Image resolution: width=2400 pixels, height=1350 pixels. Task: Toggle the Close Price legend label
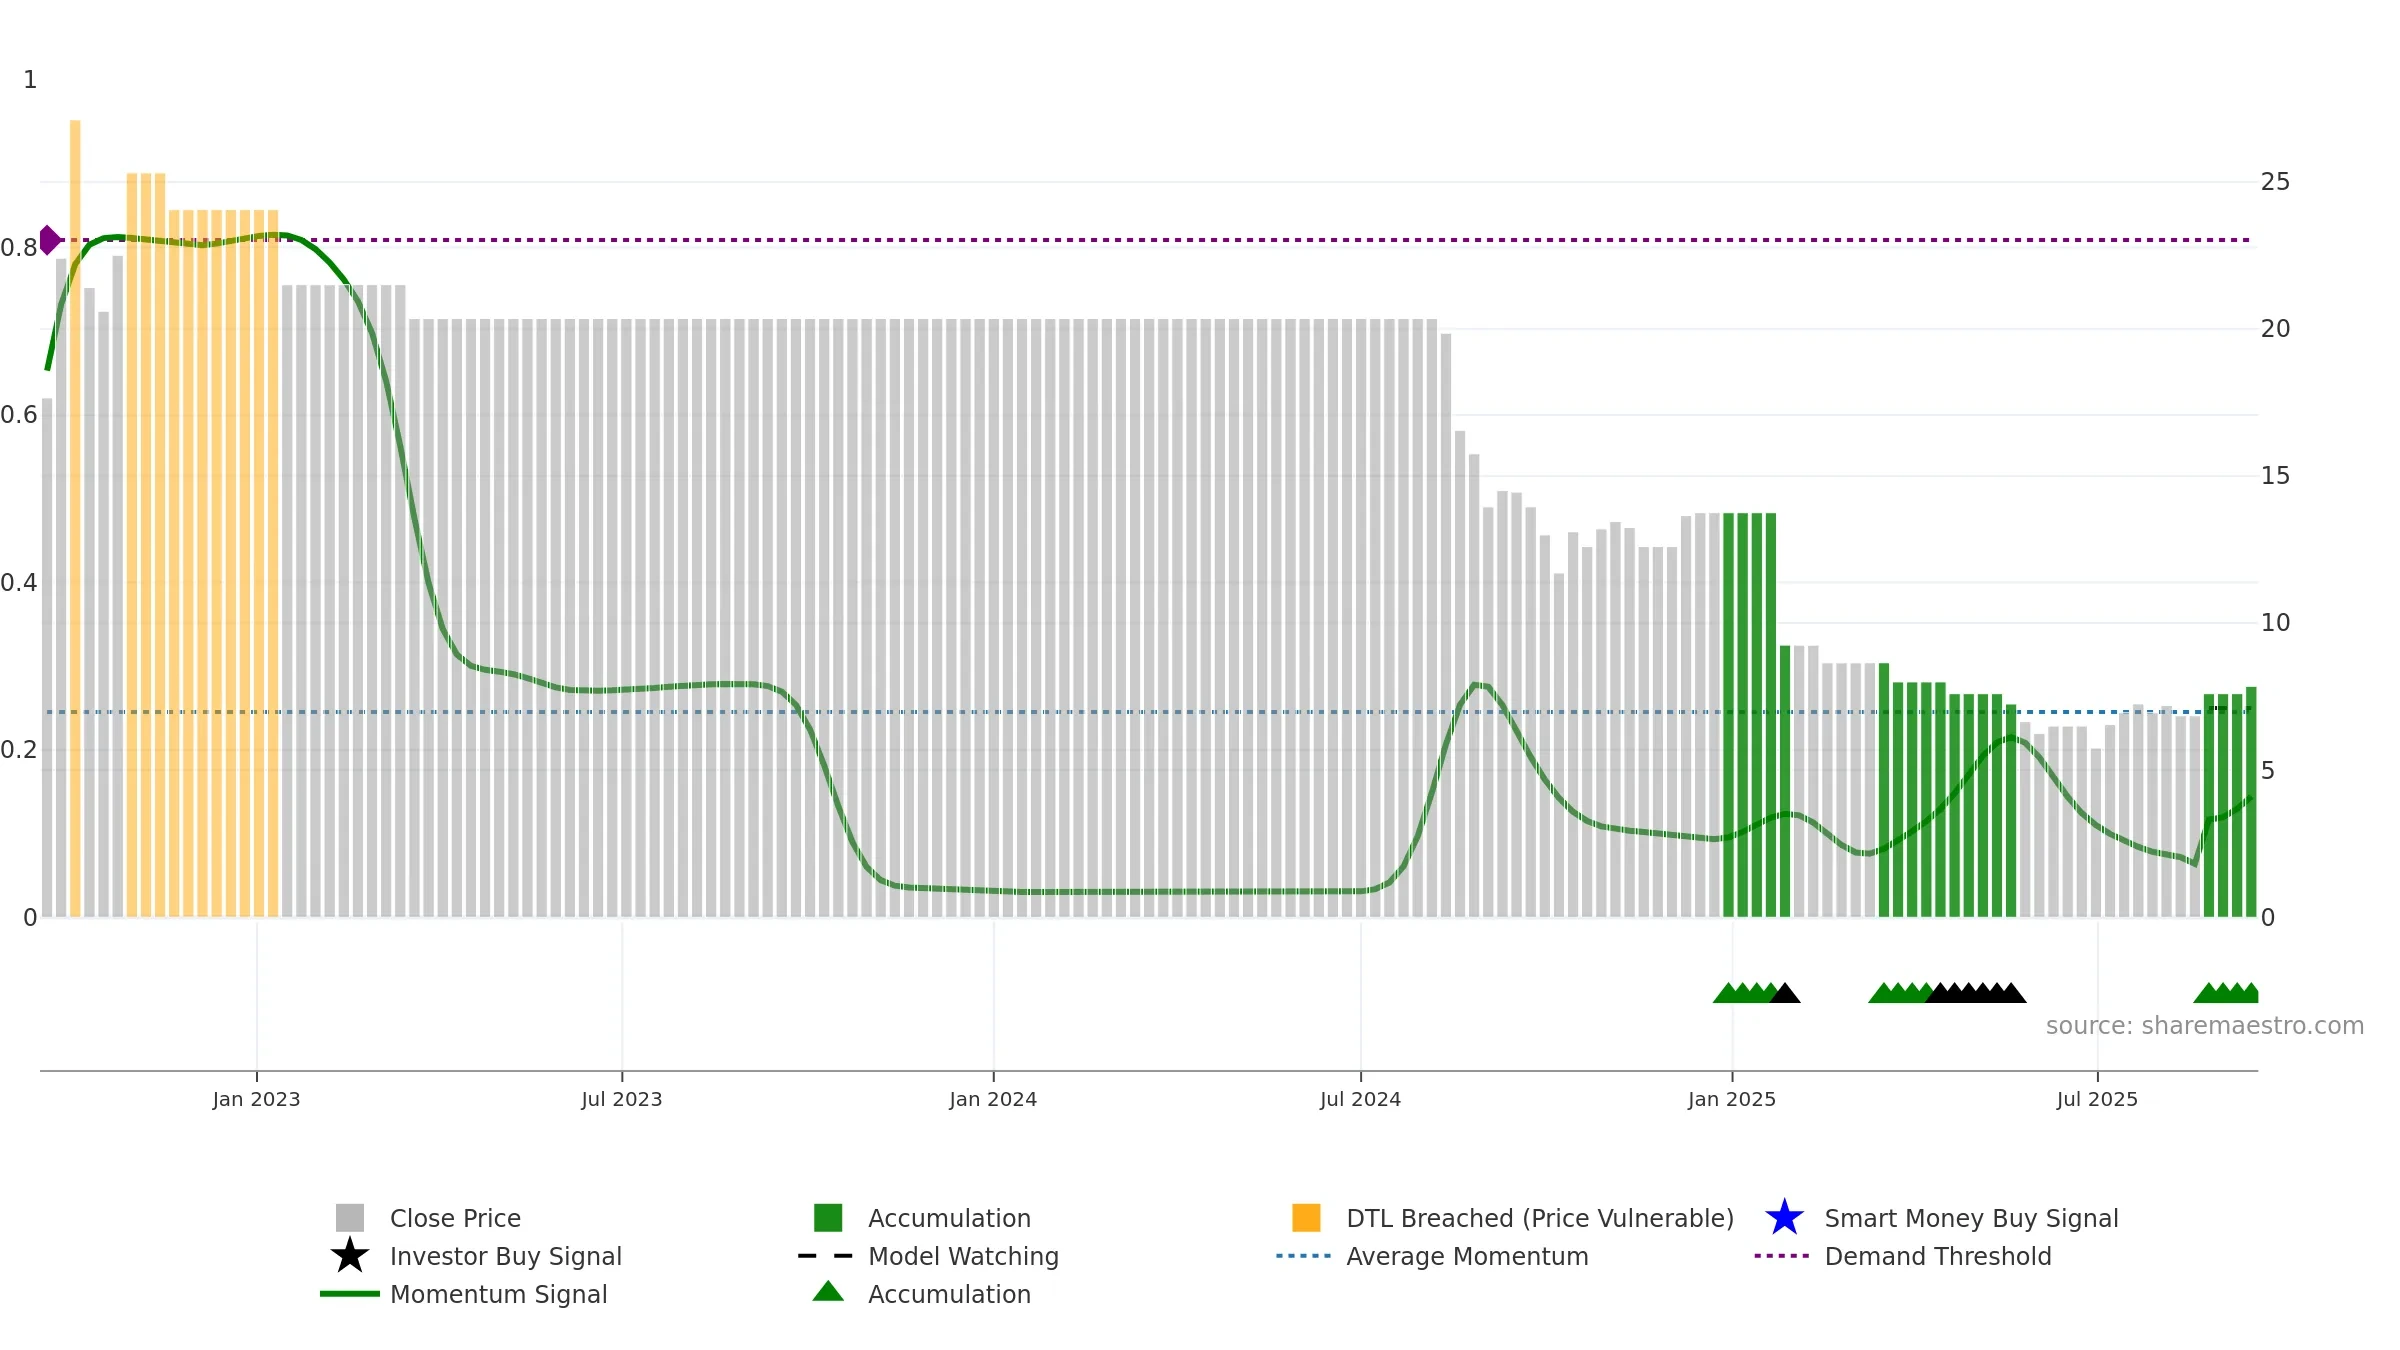click(455, 1218)
